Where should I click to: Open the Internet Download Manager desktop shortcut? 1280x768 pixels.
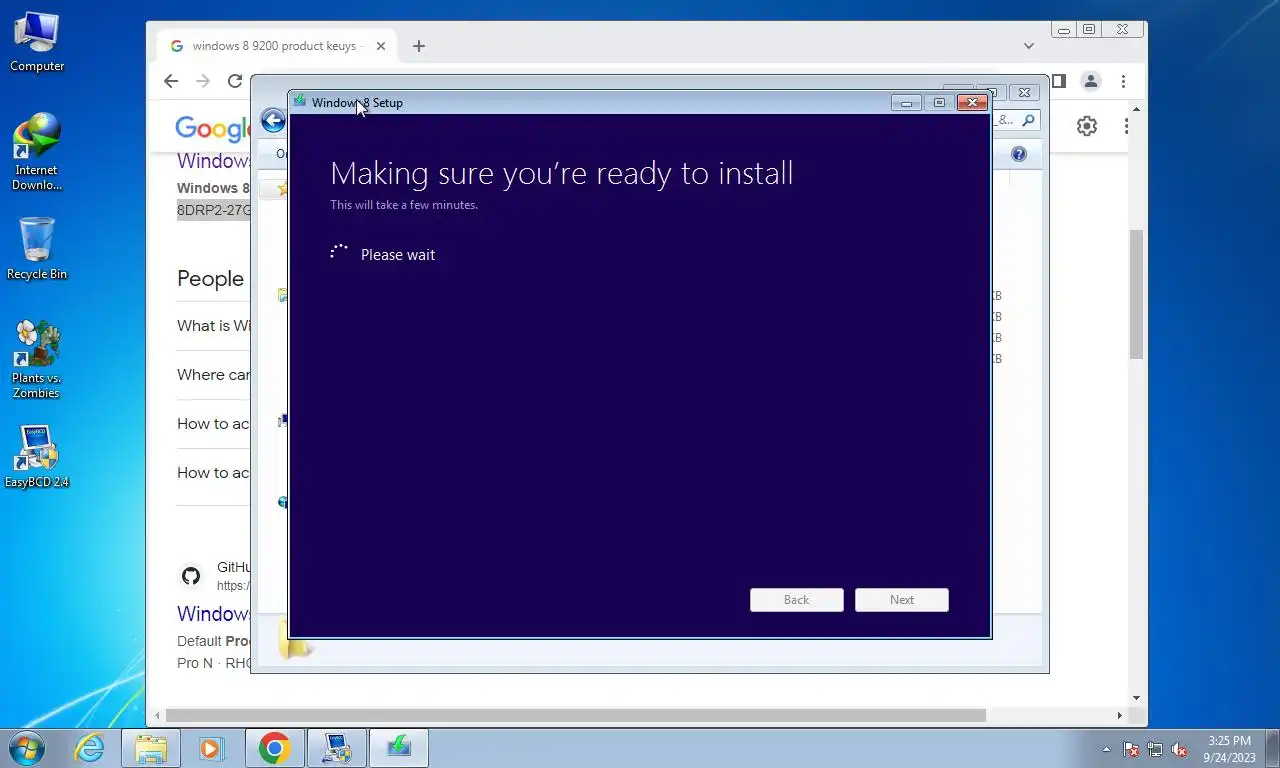(x=37, y=152)
